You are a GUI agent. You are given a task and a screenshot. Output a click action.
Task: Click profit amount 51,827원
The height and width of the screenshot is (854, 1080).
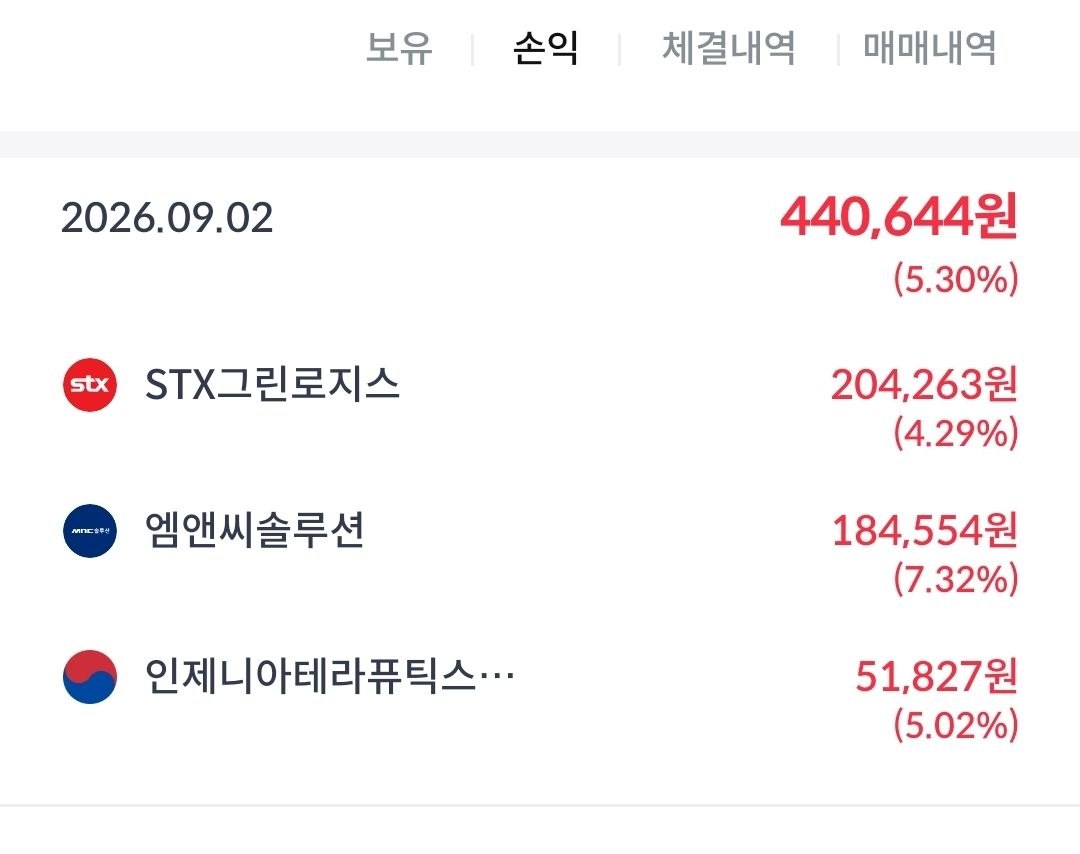coord(937,676)
